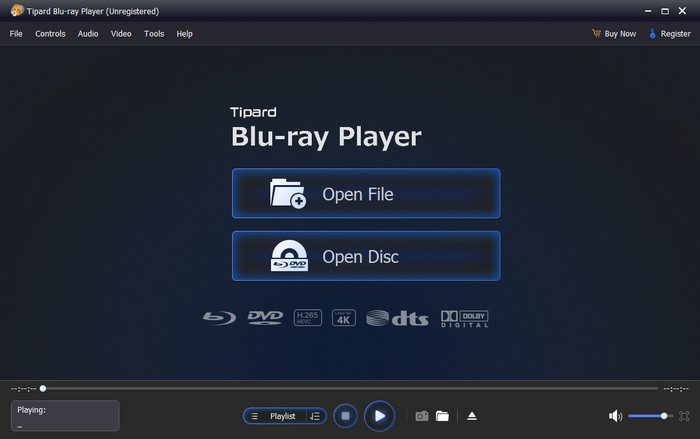Click the Register key icon
The image size is (700, 439).
653,34
